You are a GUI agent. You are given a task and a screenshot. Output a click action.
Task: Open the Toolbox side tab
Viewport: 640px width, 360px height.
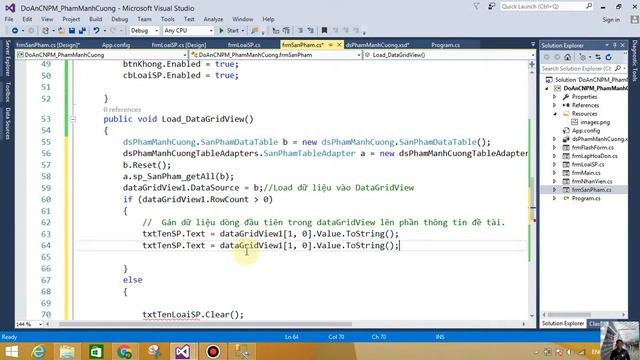point(7,91)
